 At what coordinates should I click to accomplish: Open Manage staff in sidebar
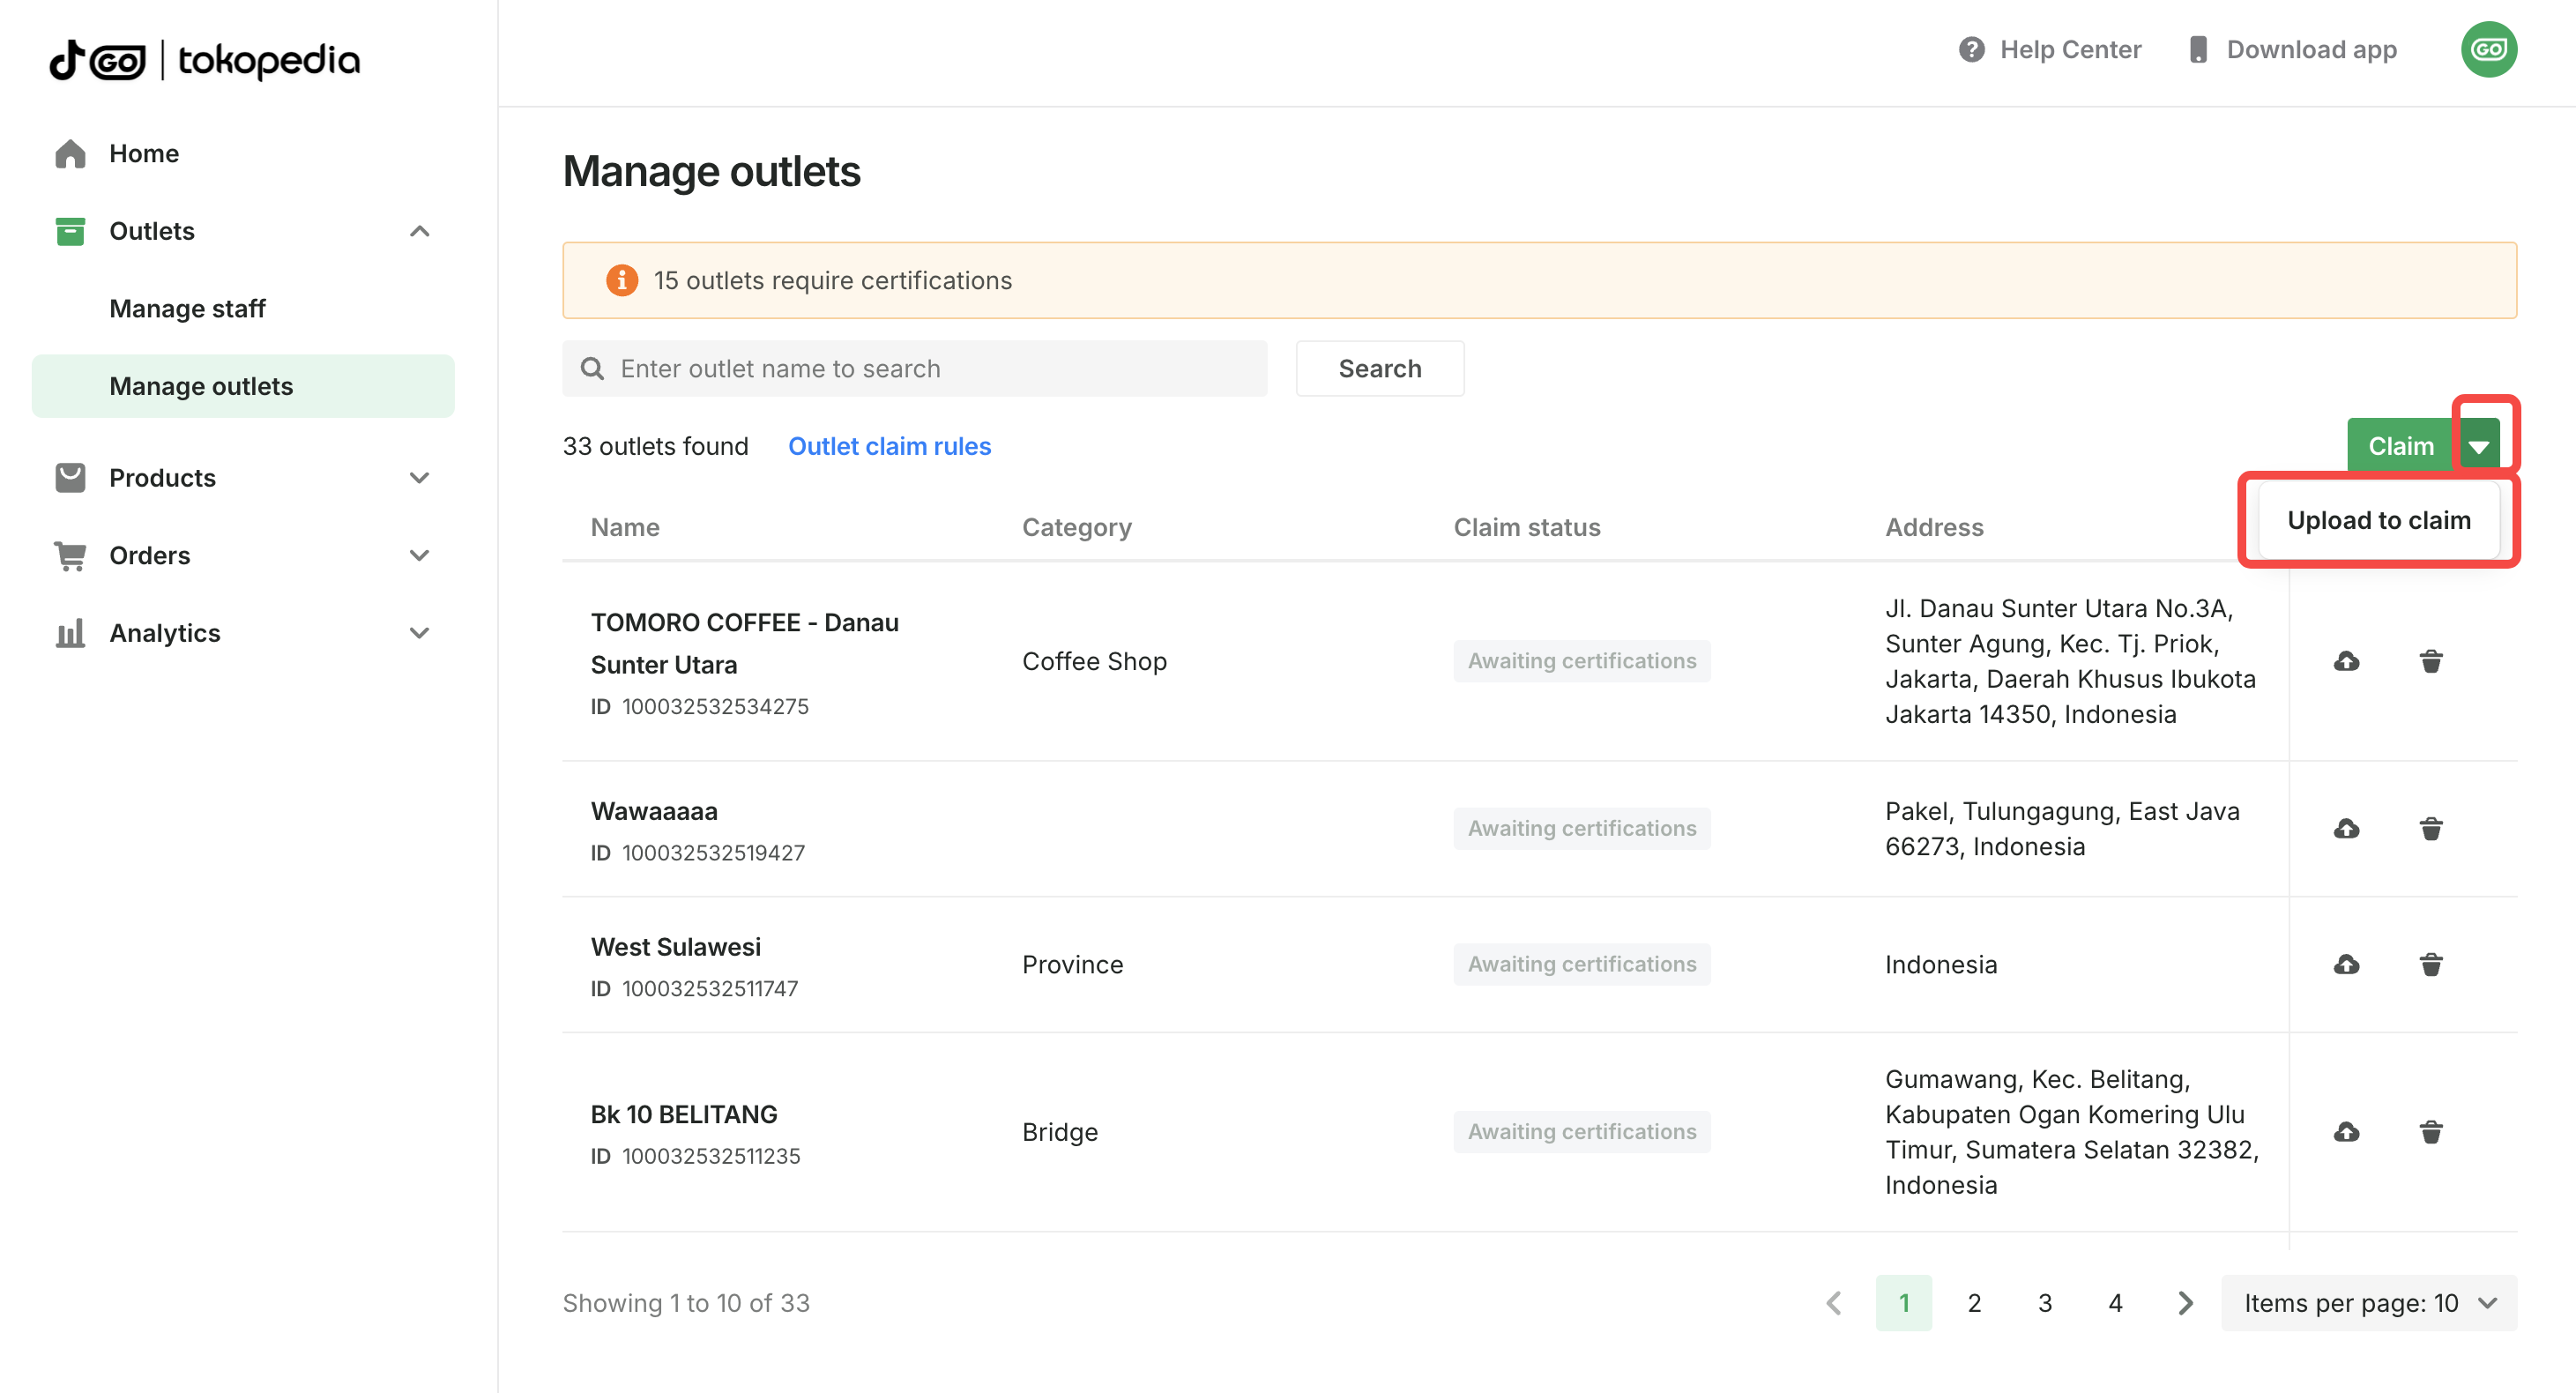click(x=187, y=308)
